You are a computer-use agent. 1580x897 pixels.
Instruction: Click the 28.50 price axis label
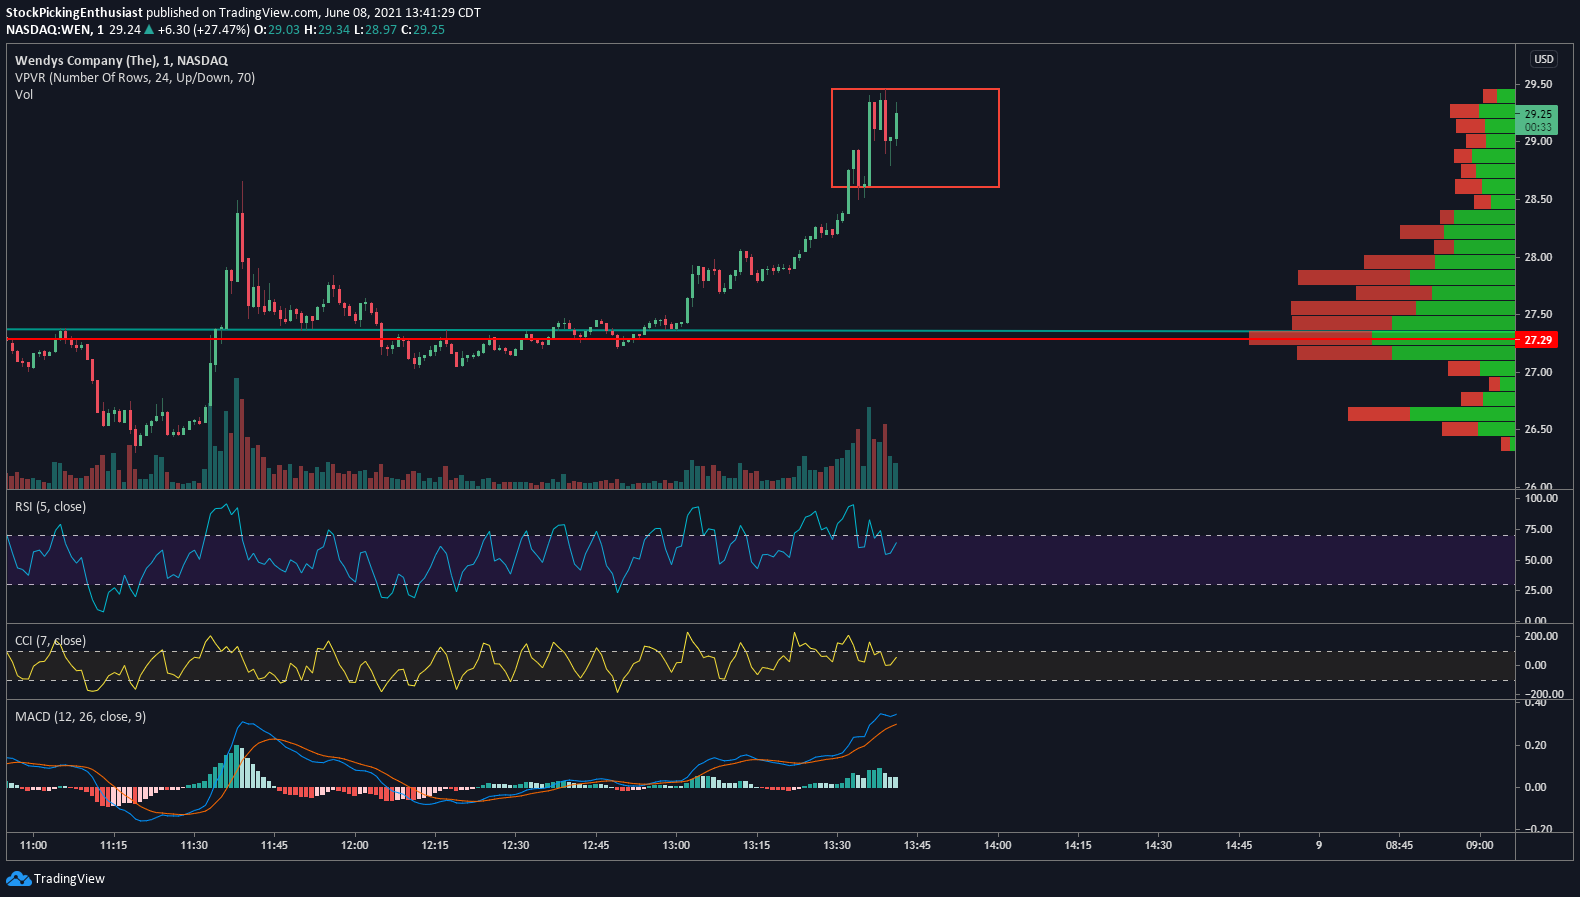click(x=1538, y=199)
